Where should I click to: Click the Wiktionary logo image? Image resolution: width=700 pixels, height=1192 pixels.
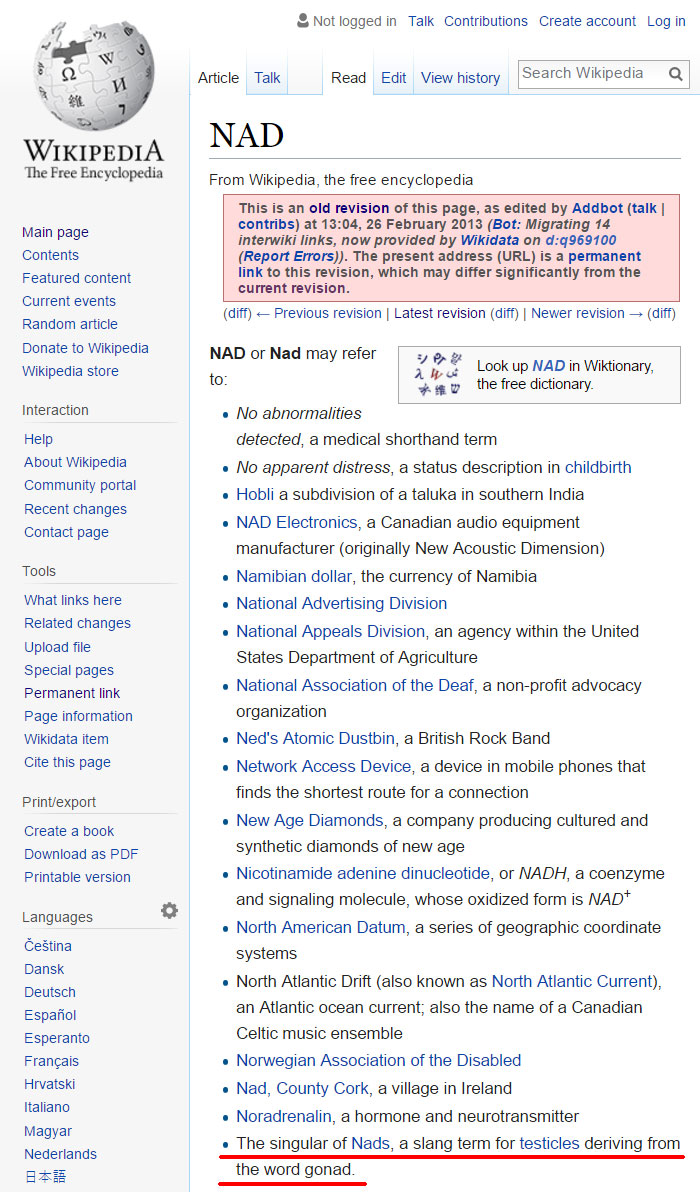point(438,375)
